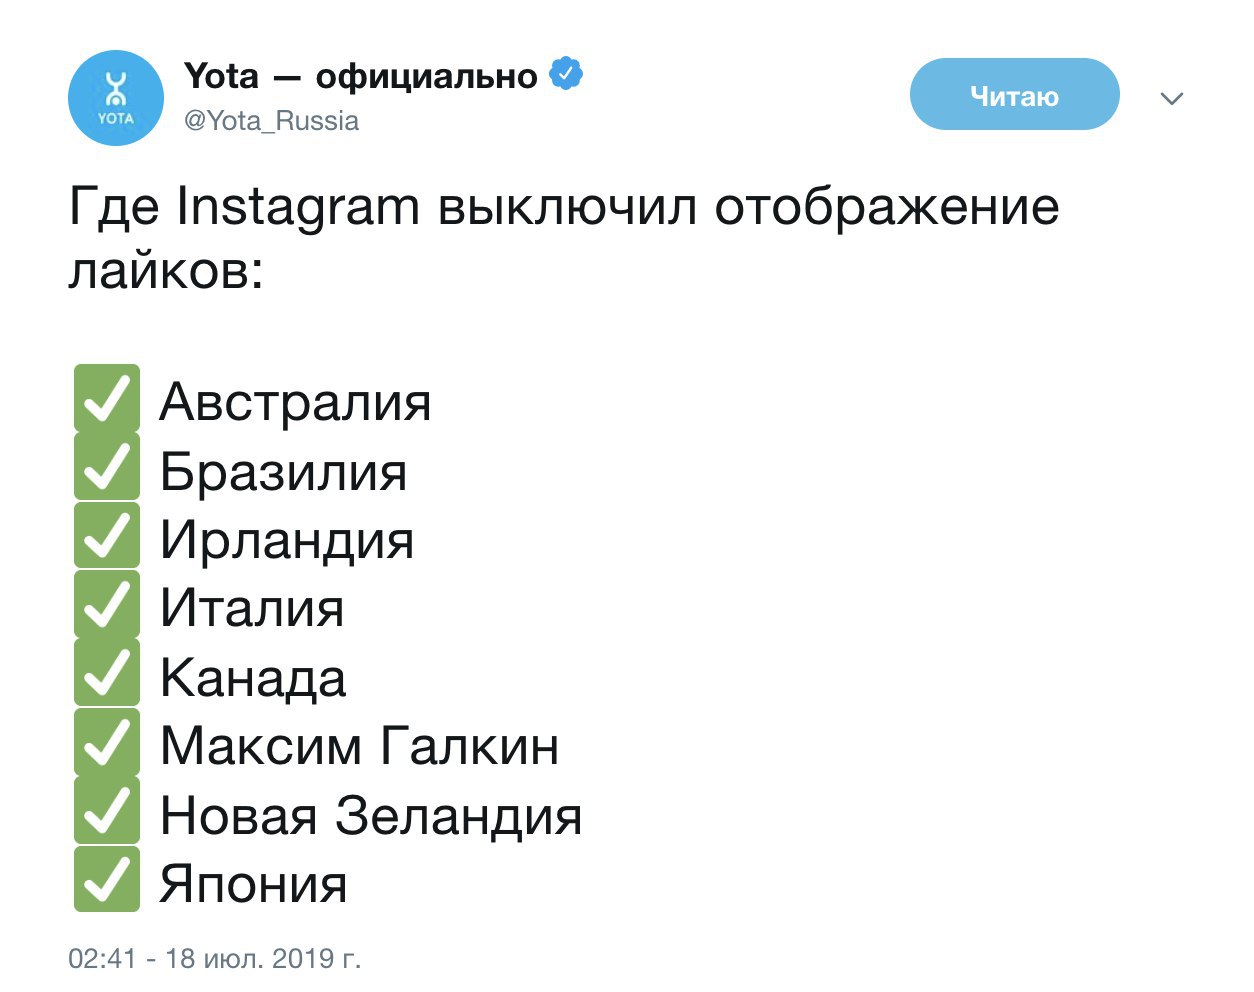Click the Yota — официально account name
Image resolution: width=1254 pixels, height=992 pixels.
[x=361, y=76]
